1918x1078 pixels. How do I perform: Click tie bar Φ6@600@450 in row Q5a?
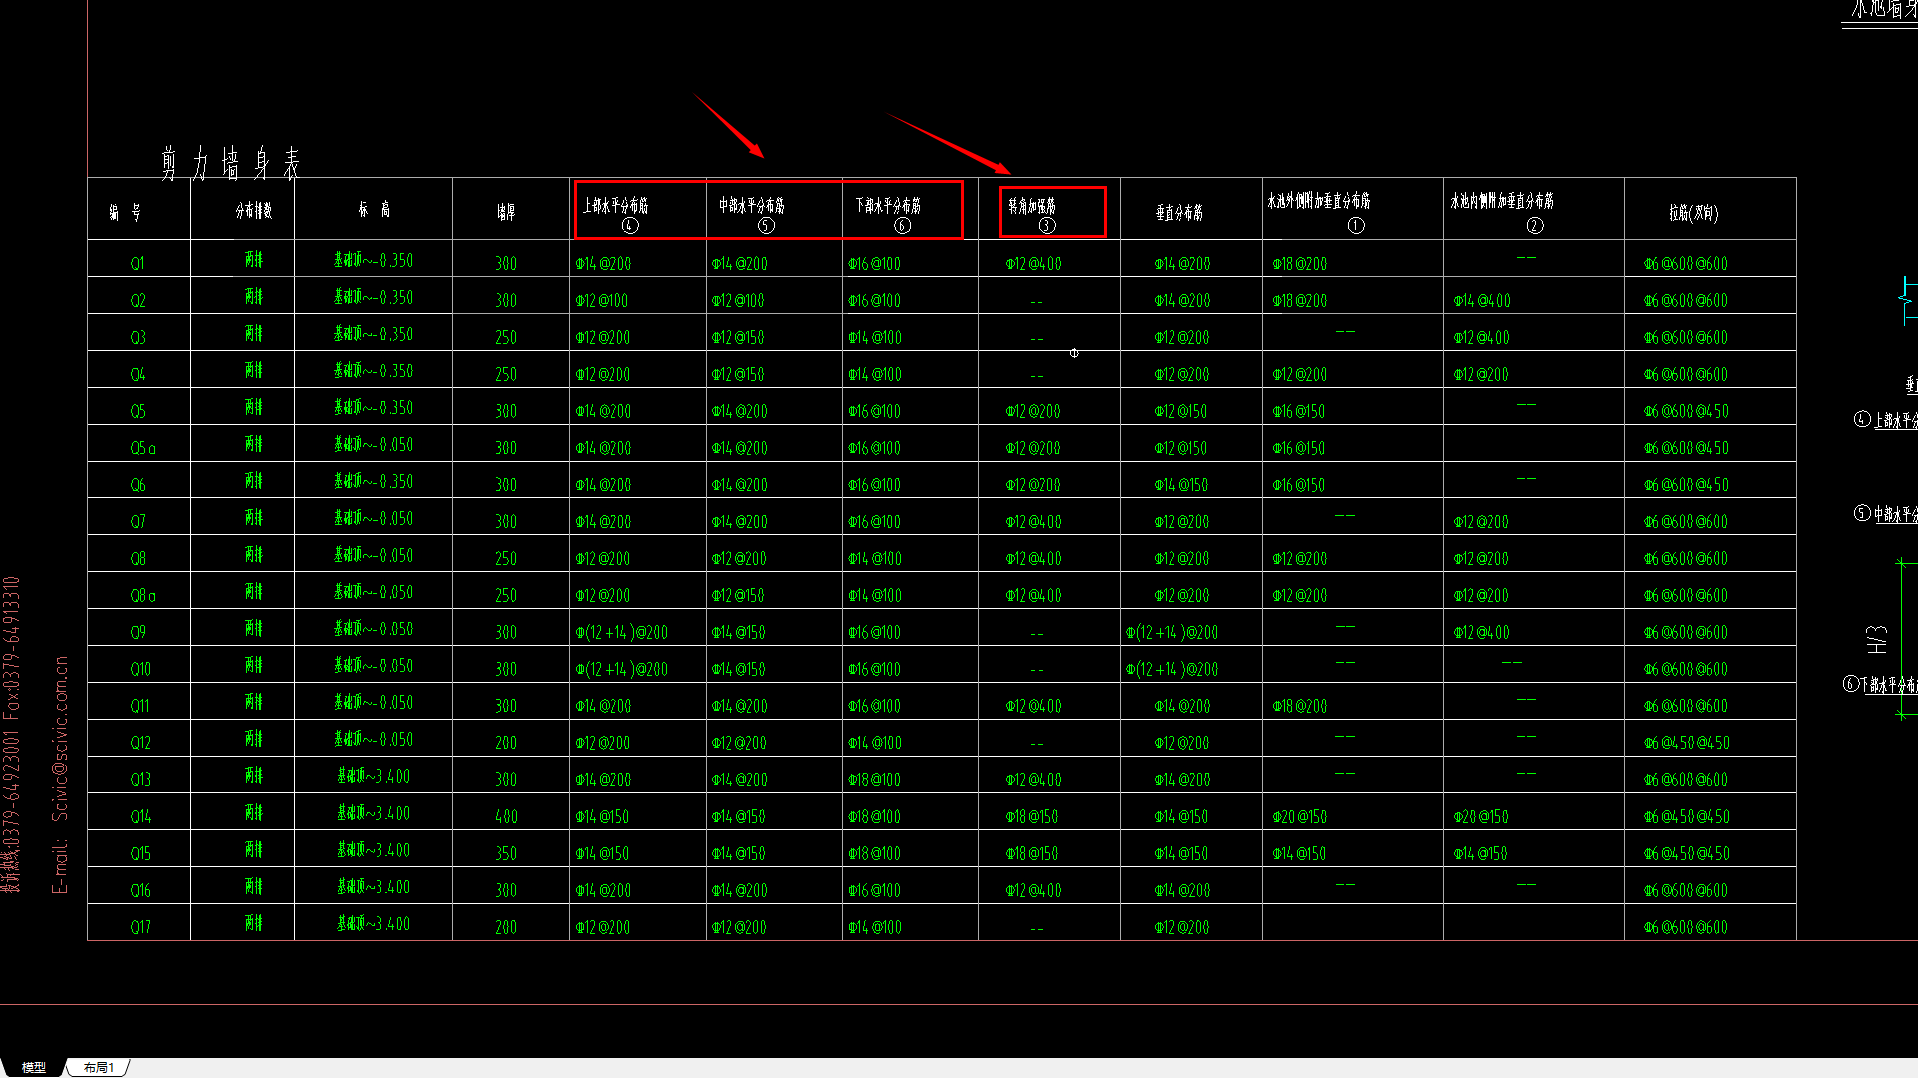click(x=1686, y=449)
